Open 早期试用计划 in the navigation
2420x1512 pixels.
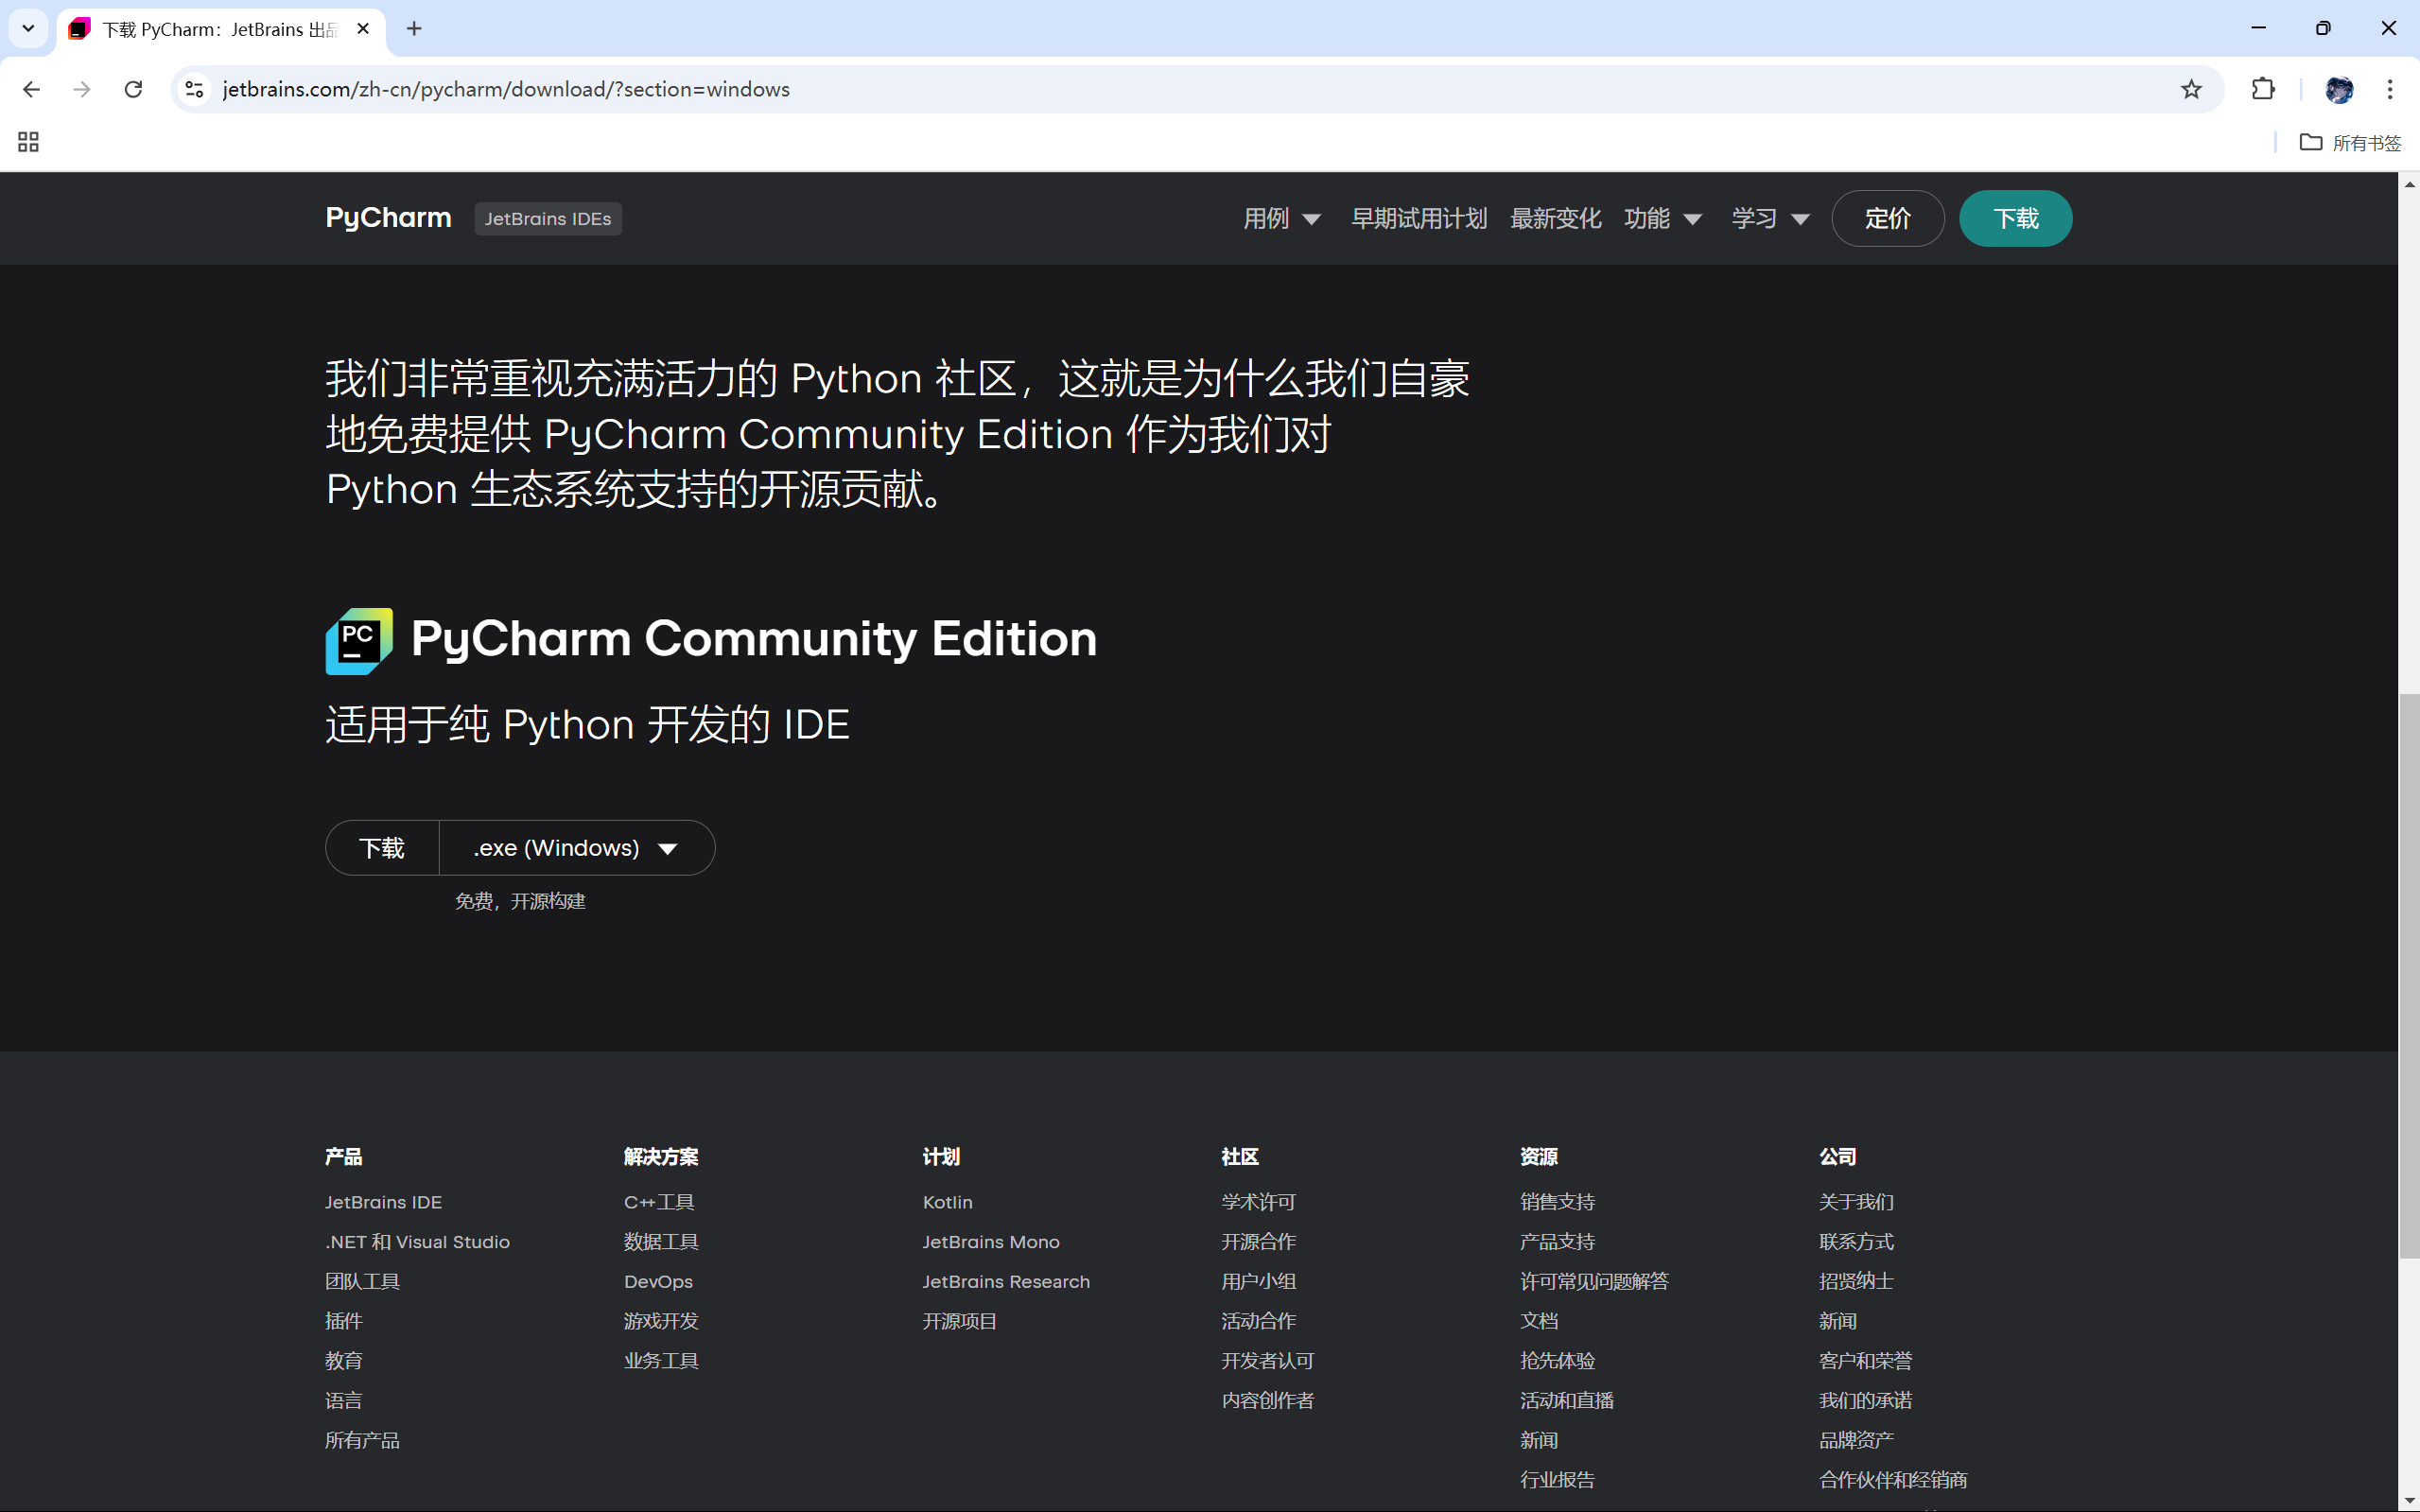pyautogui.click(x=1419, y=218)
